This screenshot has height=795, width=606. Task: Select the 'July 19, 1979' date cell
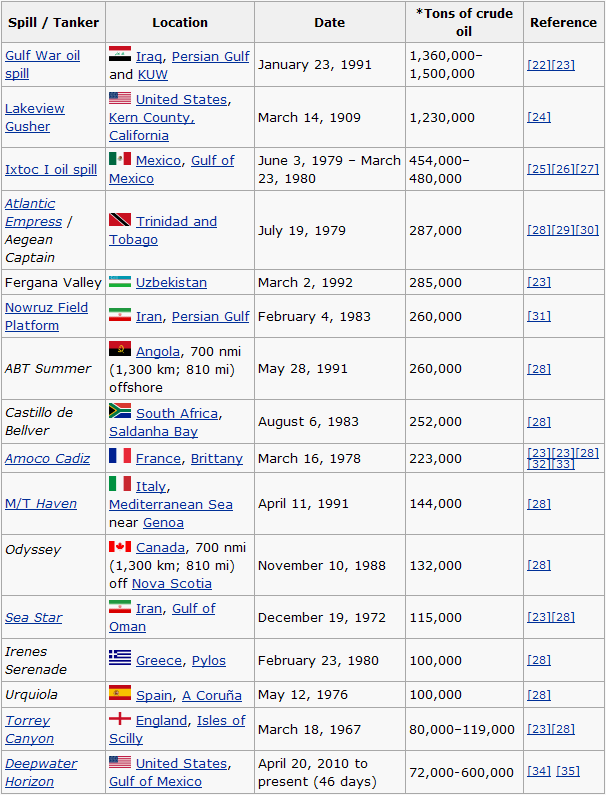tap(302, 231)
